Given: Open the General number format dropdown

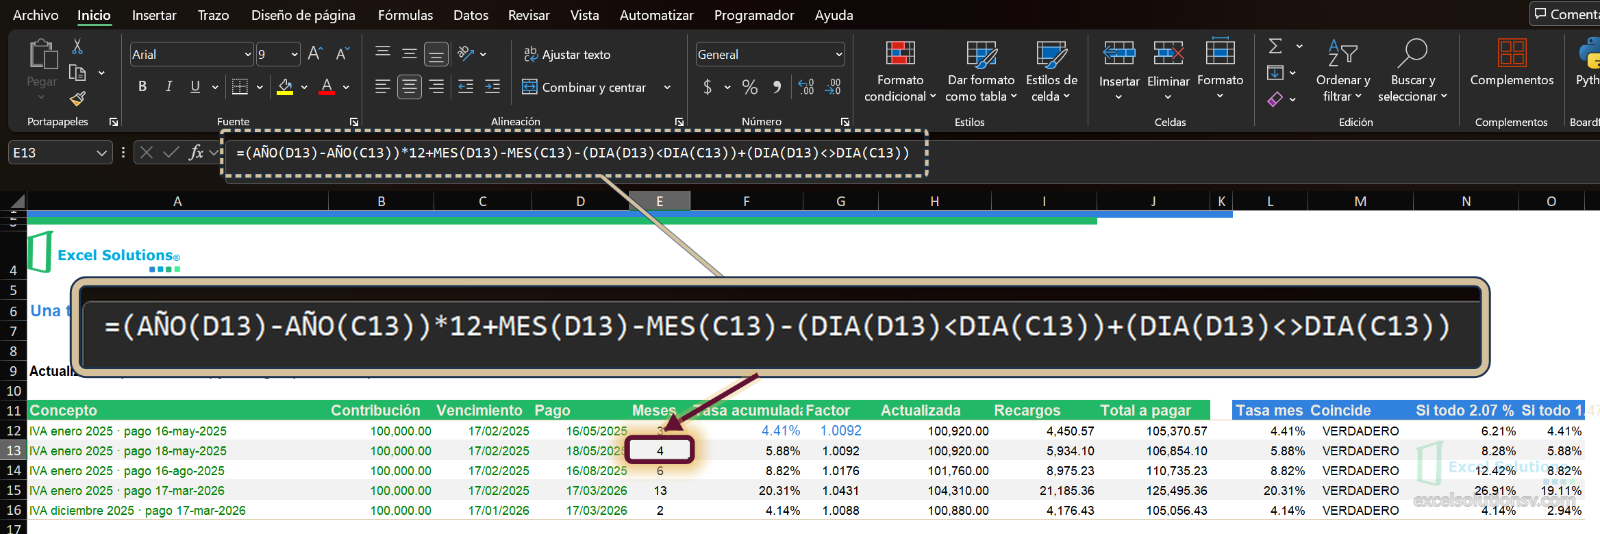Looking at the screenshot, I should 838,54.
